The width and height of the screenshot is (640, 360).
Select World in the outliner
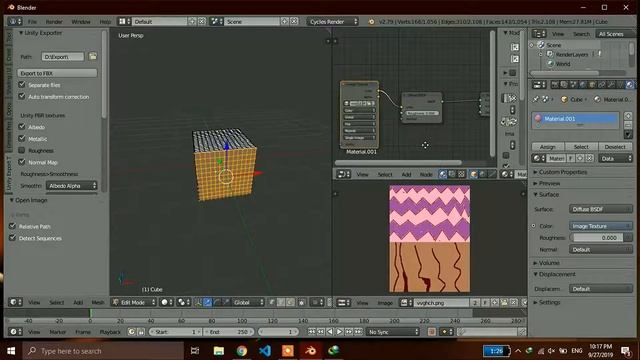point(563,64)
